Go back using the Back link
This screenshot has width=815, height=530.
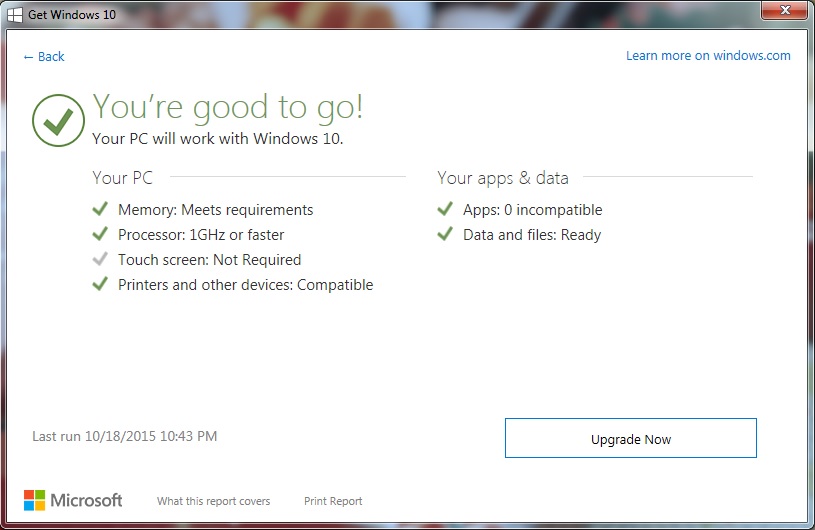(x=44, y=57)
